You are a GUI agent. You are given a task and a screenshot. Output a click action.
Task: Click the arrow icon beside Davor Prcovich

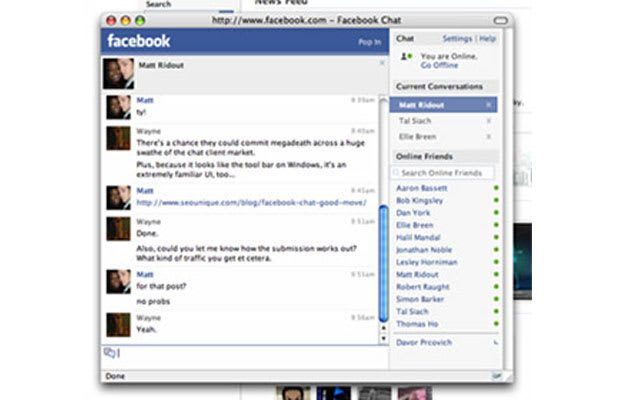tap(496, 343)
